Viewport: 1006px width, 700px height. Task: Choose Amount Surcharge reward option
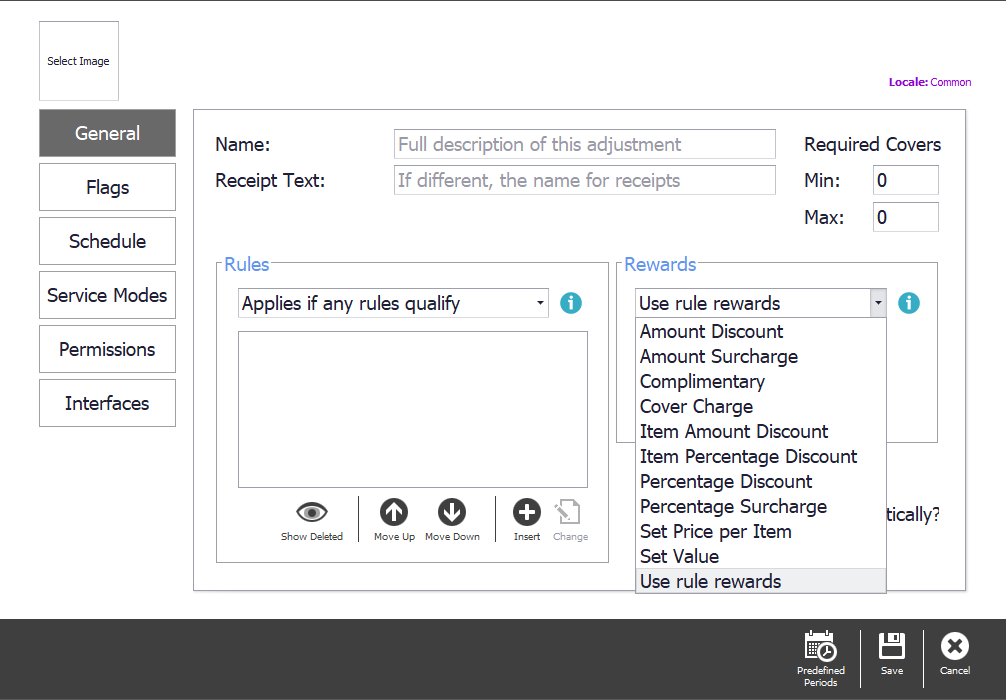(x=761, y=356)
